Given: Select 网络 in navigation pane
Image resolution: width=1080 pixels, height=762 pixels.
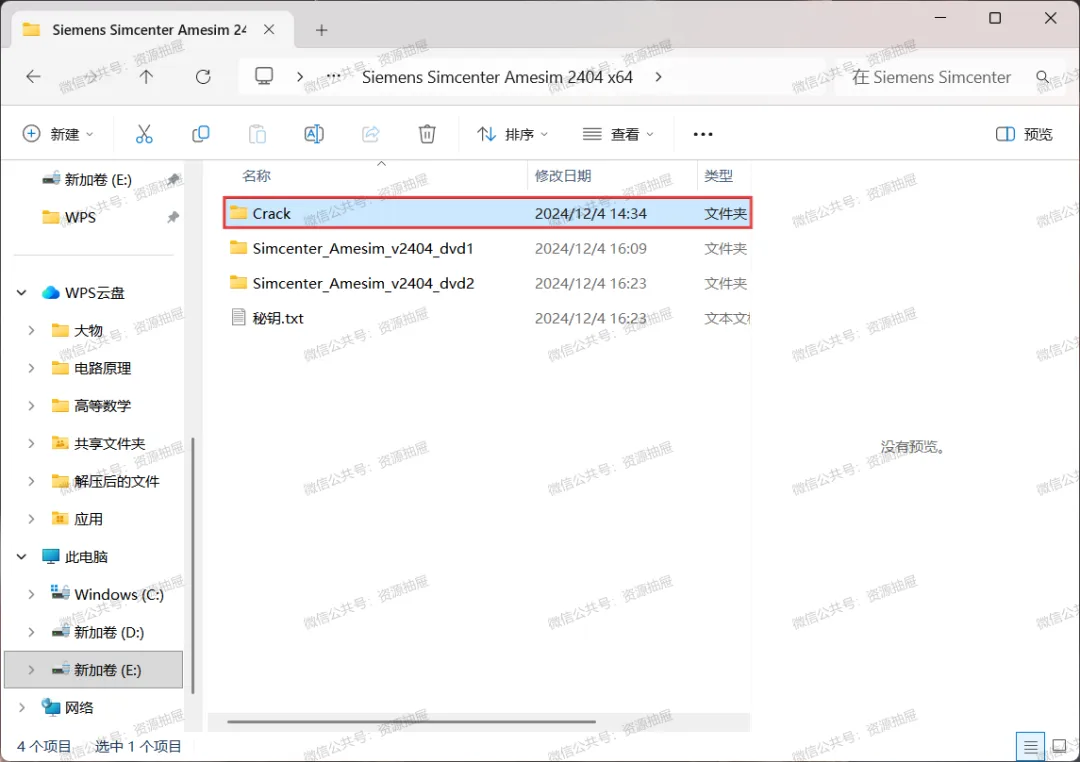Looking at the screenshot, I should (x=79, y=708).
